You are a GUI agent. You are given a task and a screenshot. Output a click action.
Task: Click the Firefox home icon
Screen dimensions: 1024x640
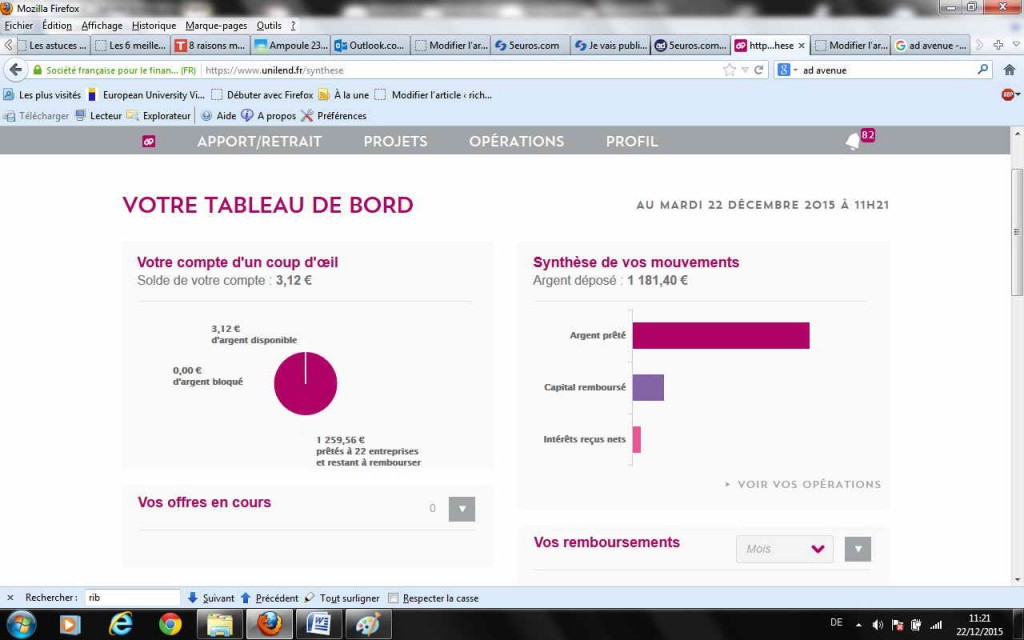tap(1009, 70)
